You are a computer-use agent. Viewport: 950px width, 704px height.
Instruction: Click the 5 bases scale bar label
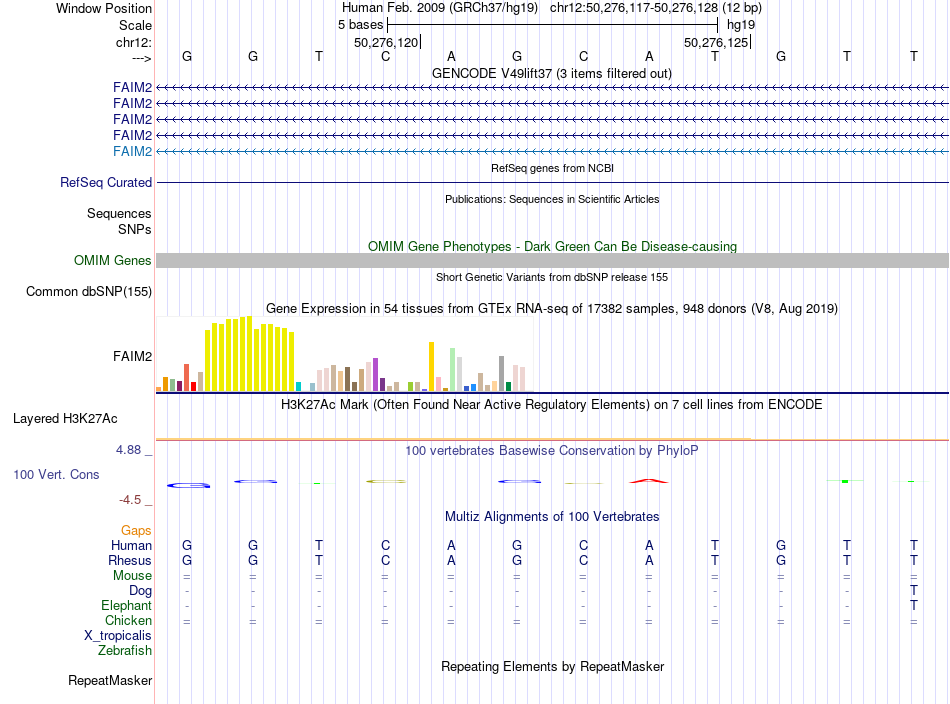pyautogui.click(x=360, y=25)
